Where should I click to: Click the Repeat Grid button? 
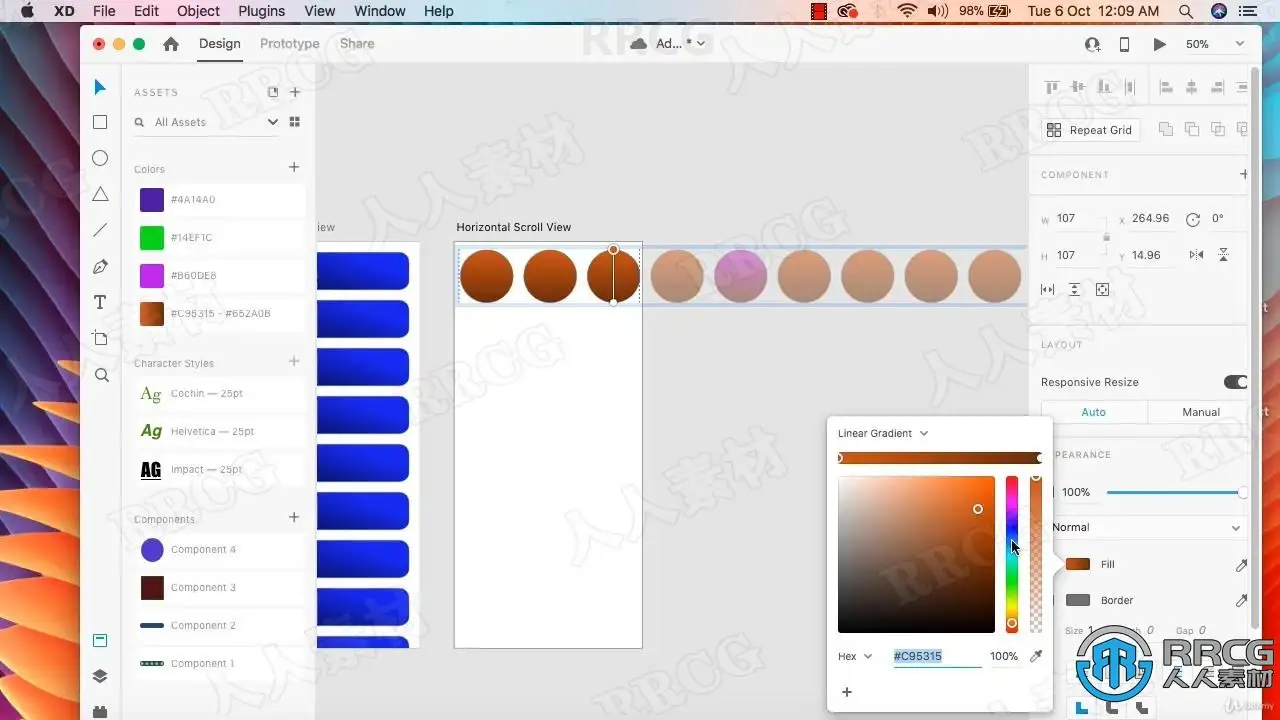coord(1091,130)
